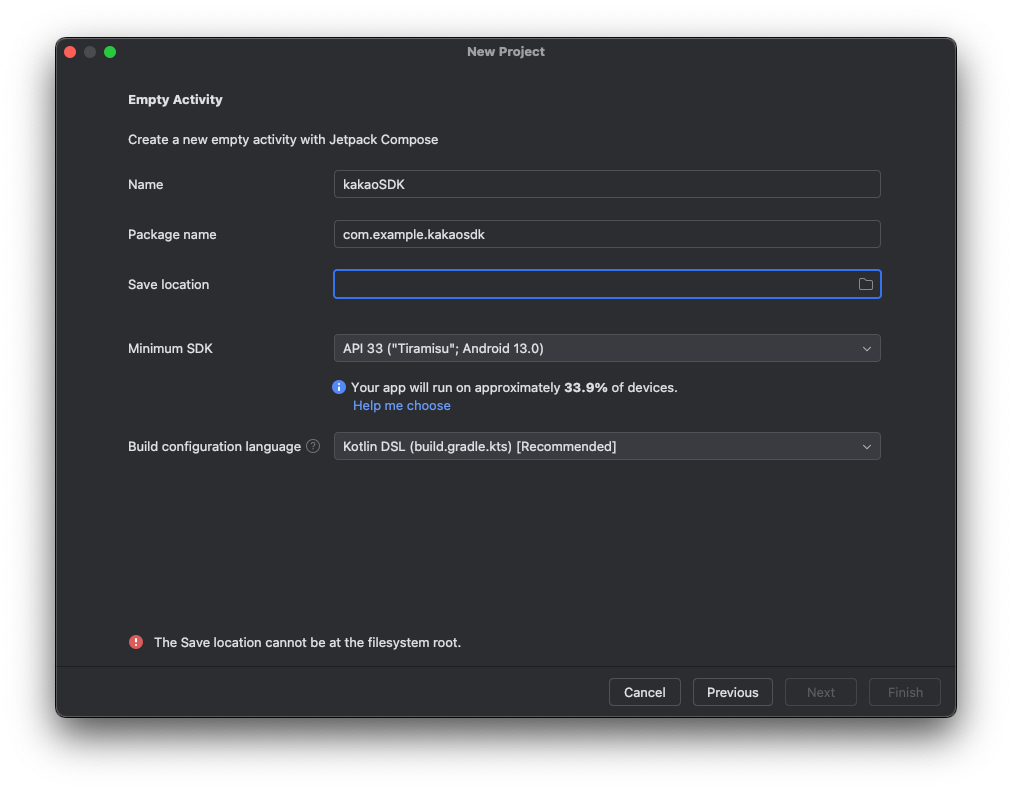Click the Name field containing kakaoSDK
This screenshot has width=1012, height=791.
pyautogui.click(x=607, y=185)
